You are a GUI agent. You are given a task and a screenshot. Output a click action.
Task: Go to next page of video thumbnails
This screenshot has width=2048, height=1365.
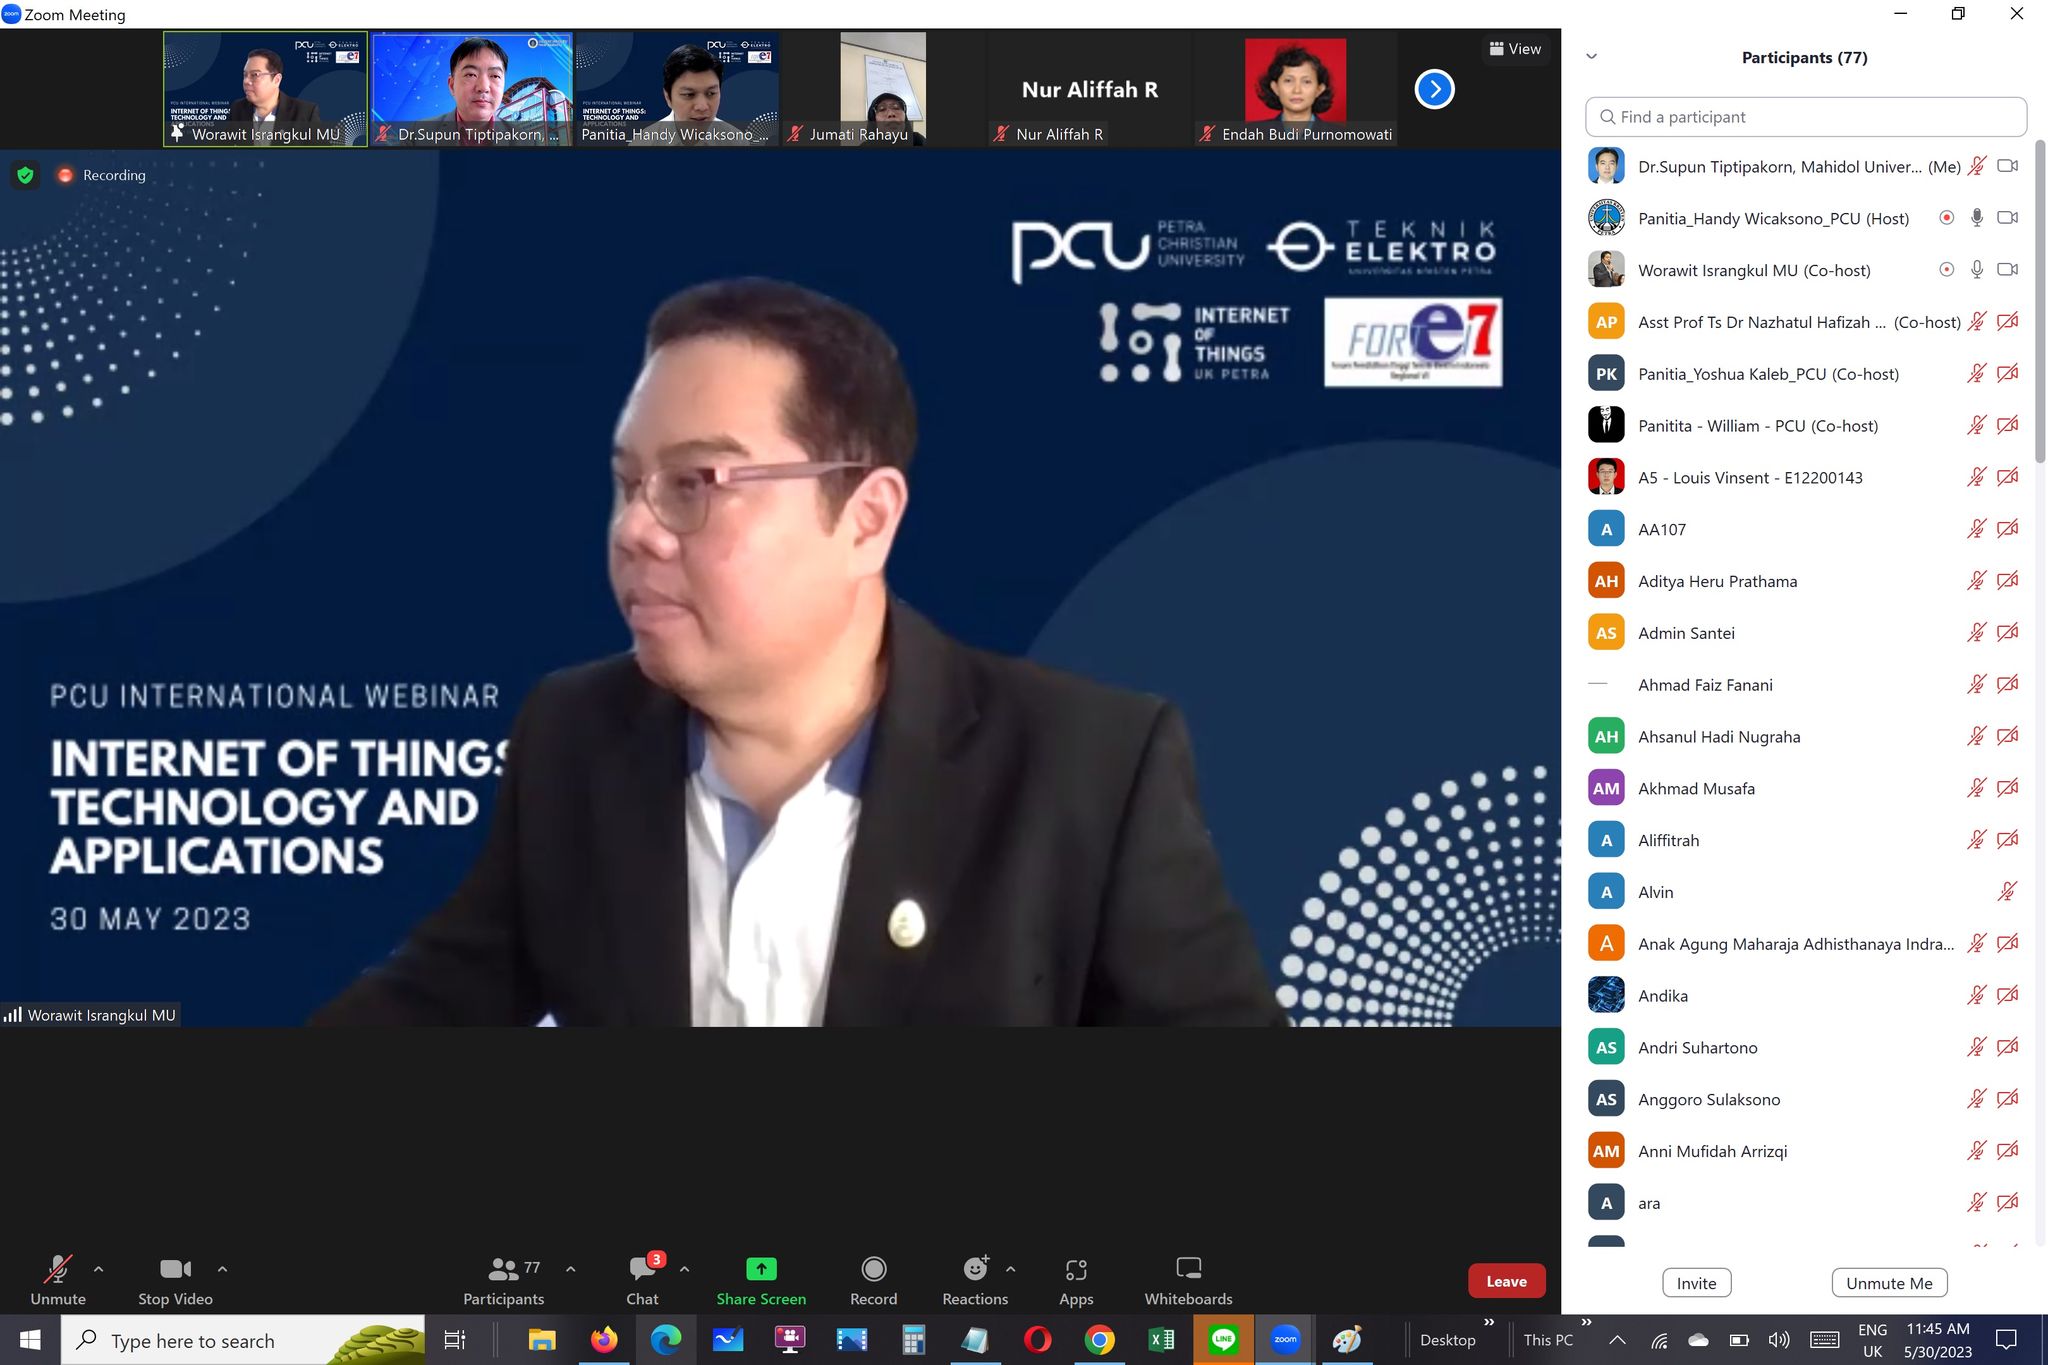pos(1434,89)
